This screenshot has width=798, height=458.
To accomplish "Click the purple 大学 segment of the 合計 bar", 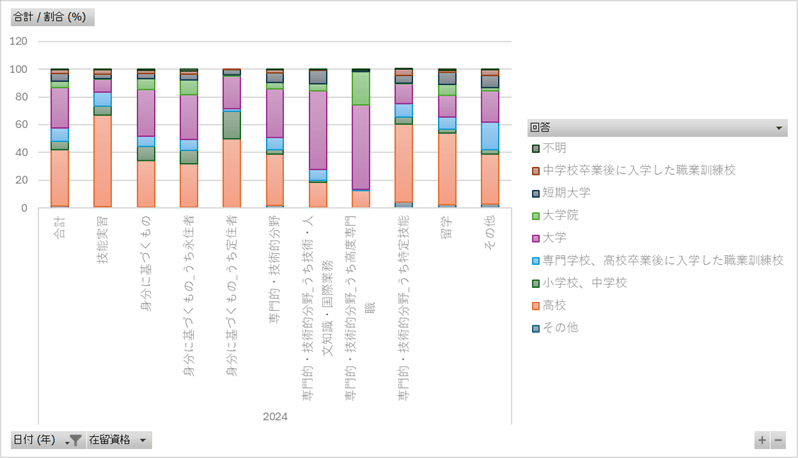I will click(x=60, y=108).
